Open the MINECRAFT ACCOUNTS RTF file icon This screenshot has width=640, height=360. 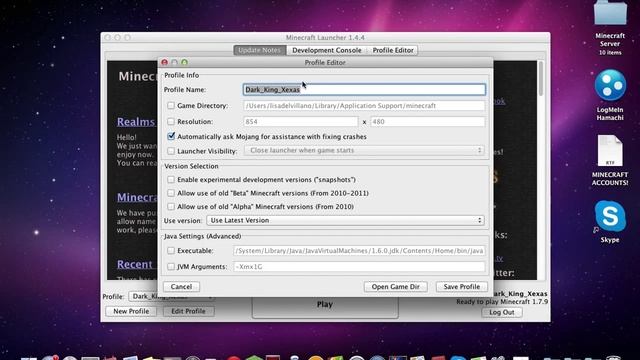[610, 151]
